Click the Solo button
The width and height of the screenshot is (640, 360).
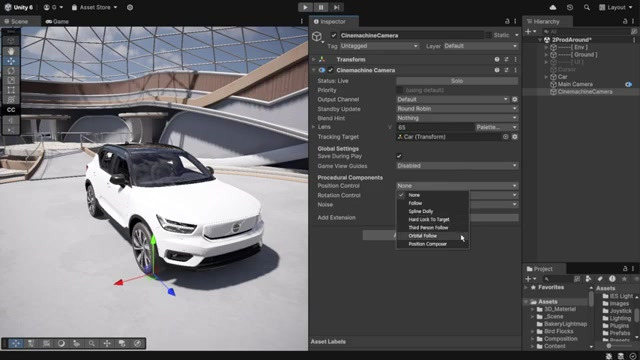(457, 81)
